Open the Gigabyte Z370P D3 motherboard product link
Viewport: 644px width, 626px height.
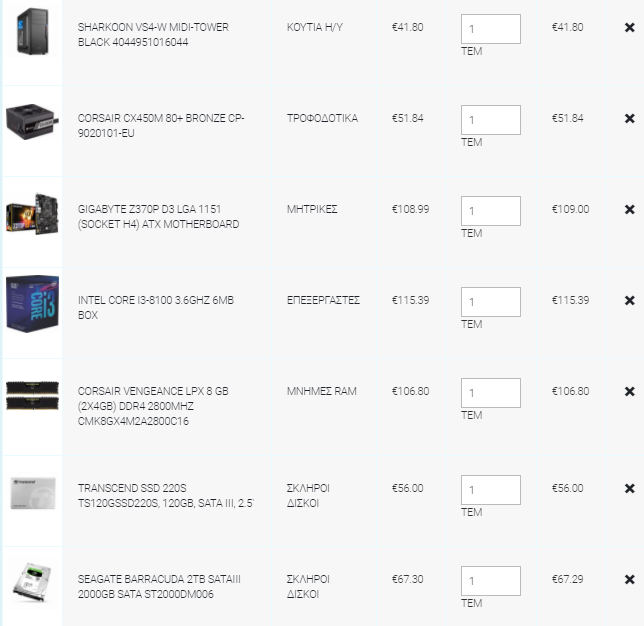159,217
